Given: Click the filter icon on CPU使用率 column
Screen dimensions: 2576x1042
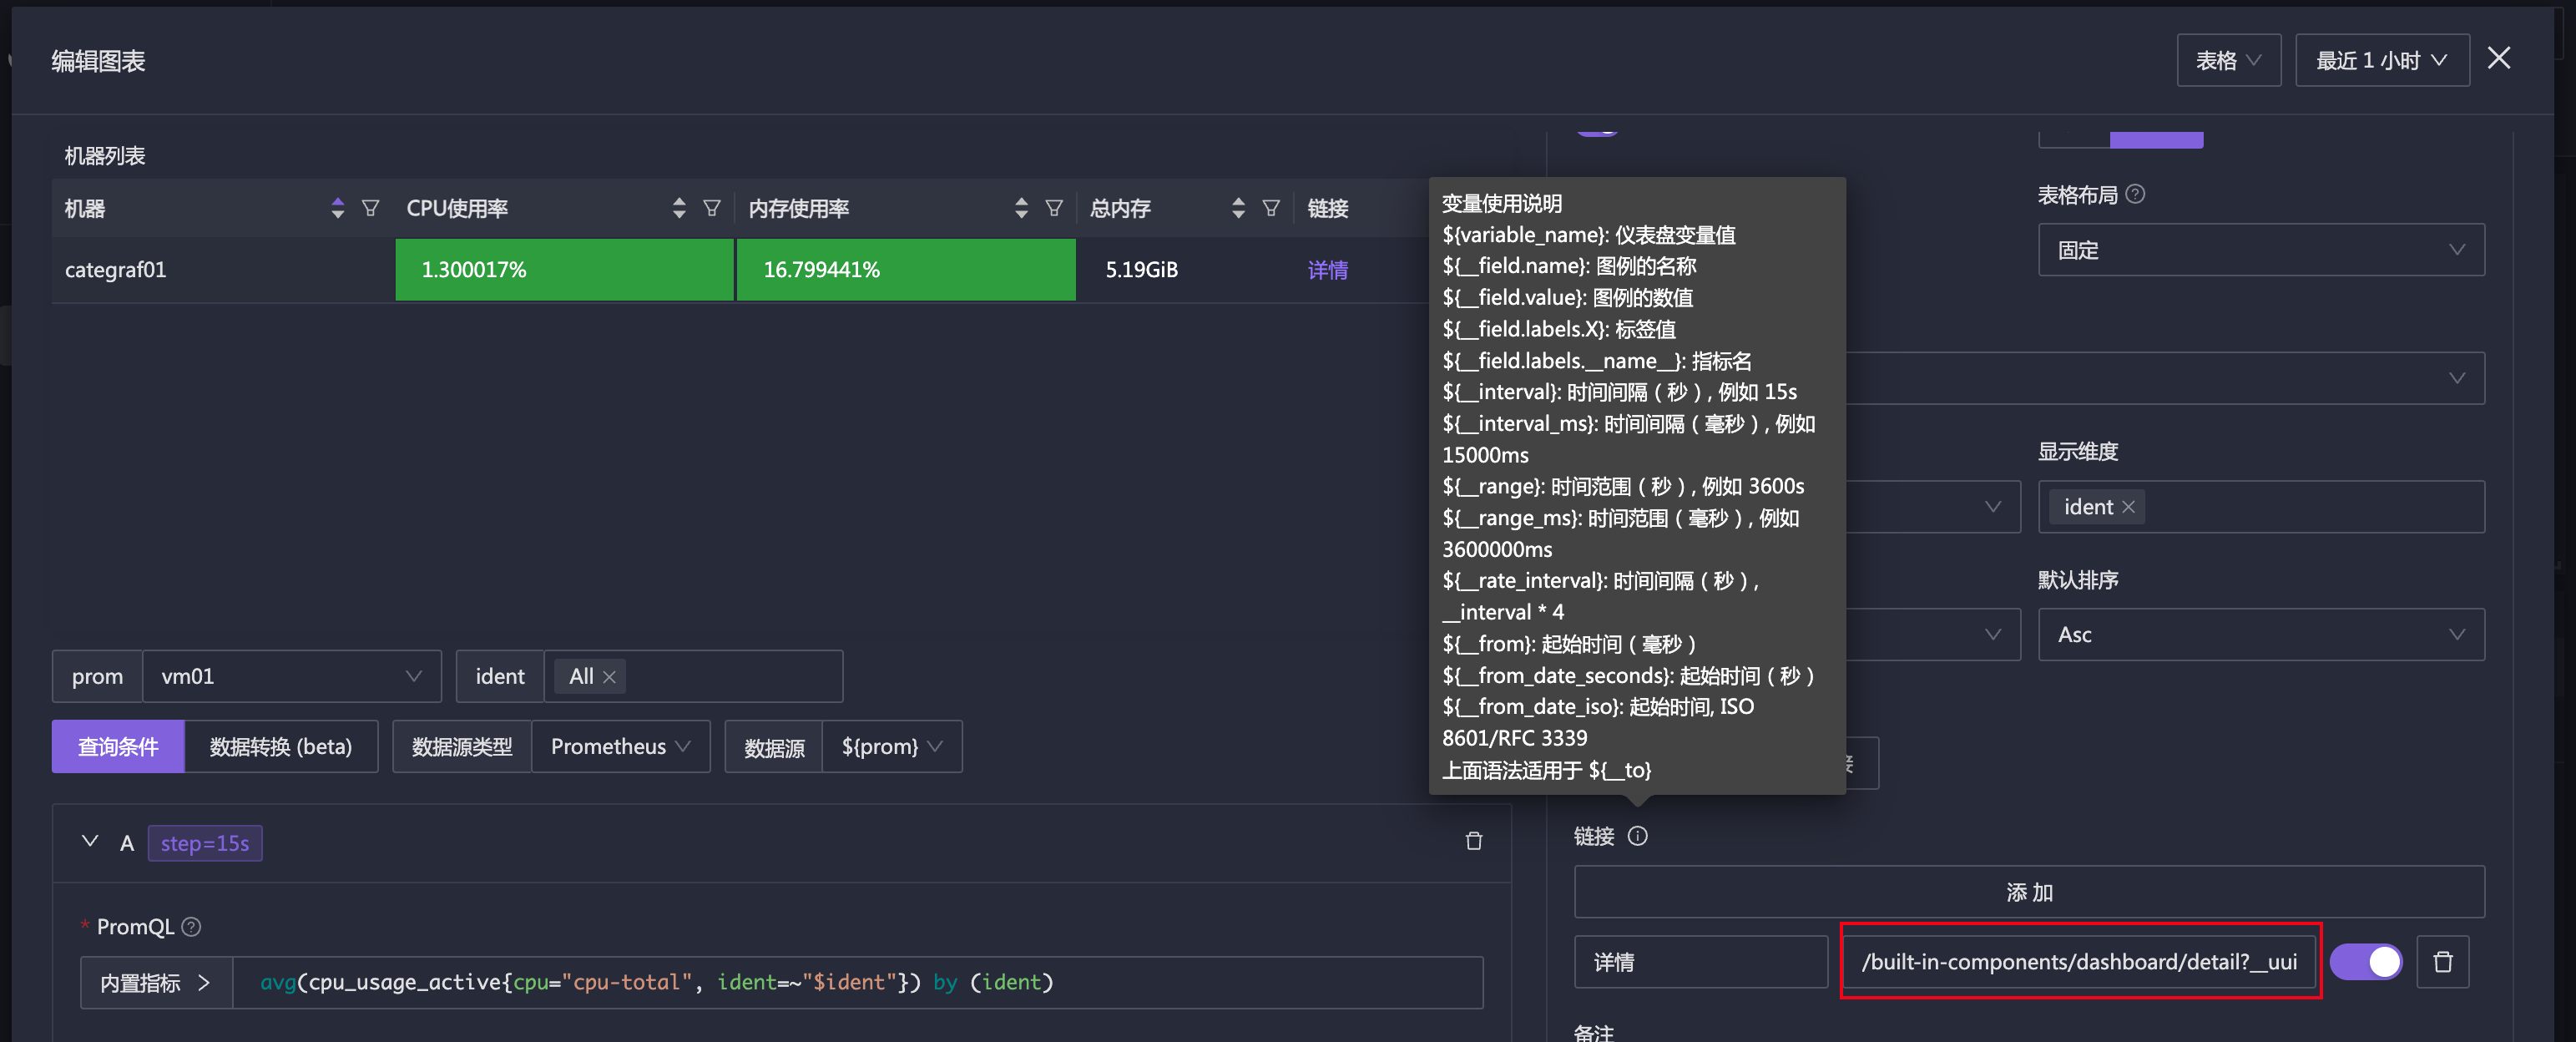Looking at the screenshot, I should tap(710, 209).
